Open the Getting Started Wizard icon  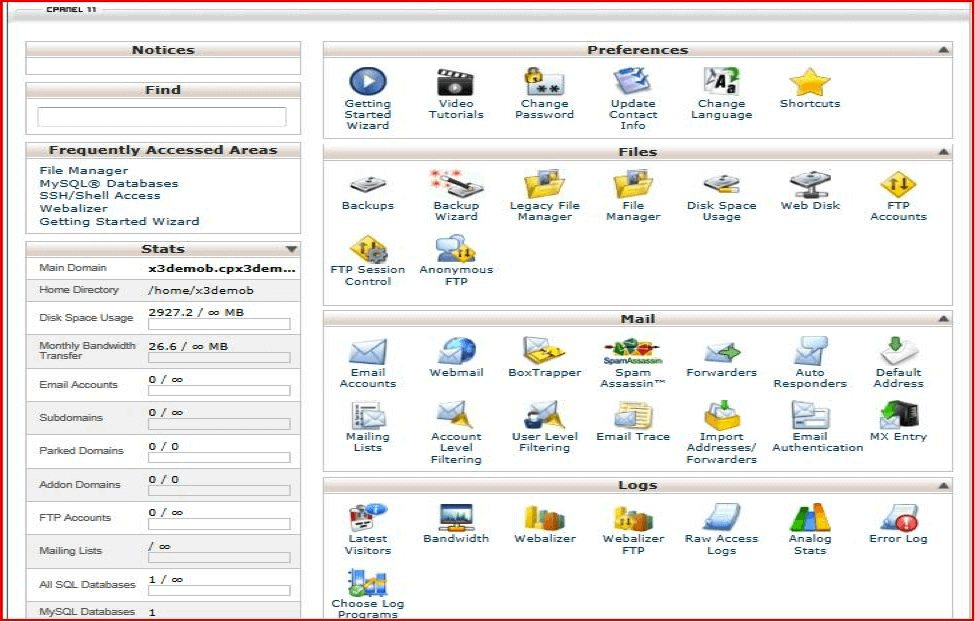(367, 81)
